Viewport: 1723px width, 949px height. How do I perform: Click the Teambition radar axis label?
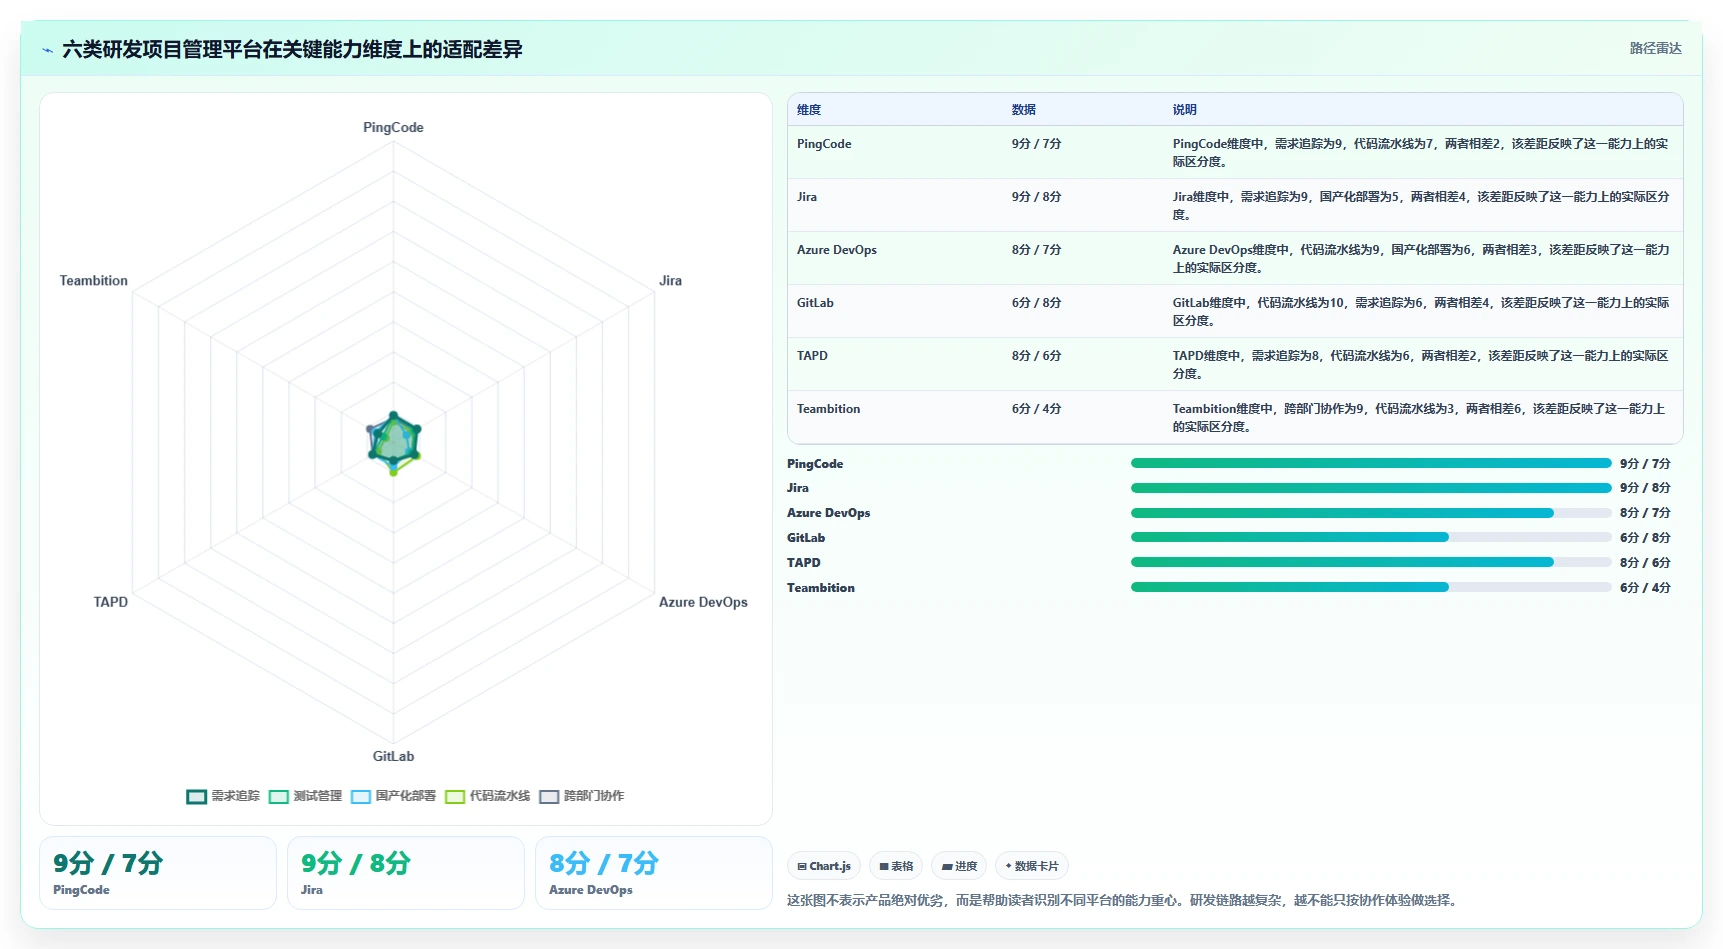point(94,281)
